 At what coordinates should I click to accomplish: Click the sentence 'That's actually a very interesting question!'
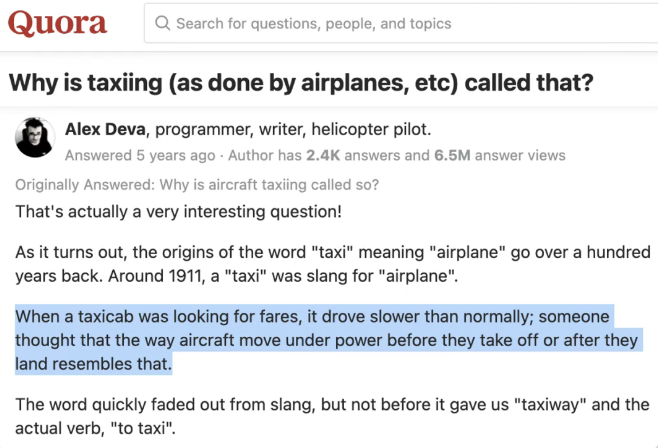[178, 212]
